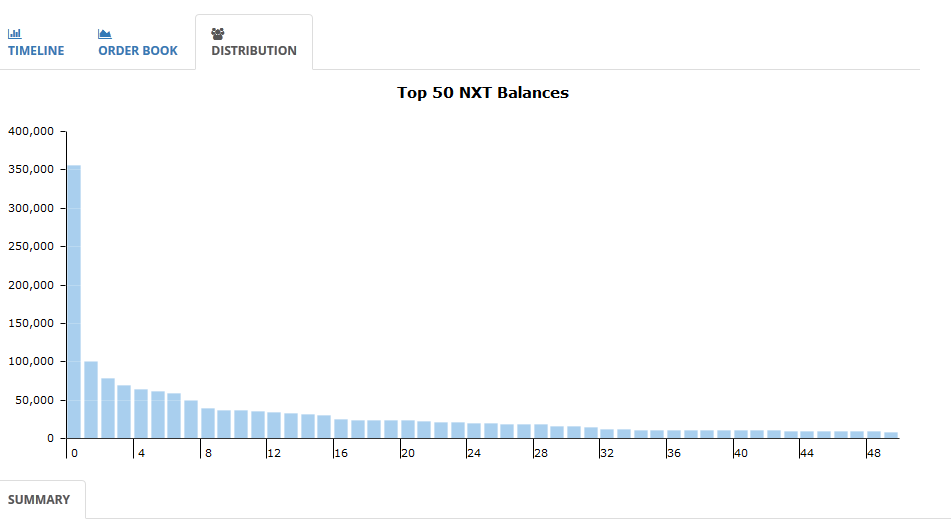This screenshot has width=951, height=524.
Task: Click x-axis tick label 36
Action: 674,453
